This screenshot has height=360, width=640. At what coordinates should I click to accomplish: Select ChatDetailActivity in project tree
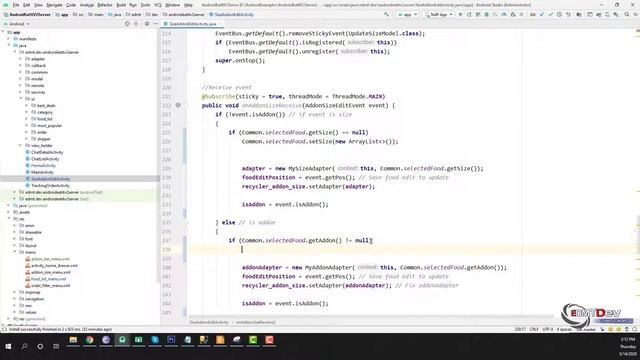[x=47, y=152]
